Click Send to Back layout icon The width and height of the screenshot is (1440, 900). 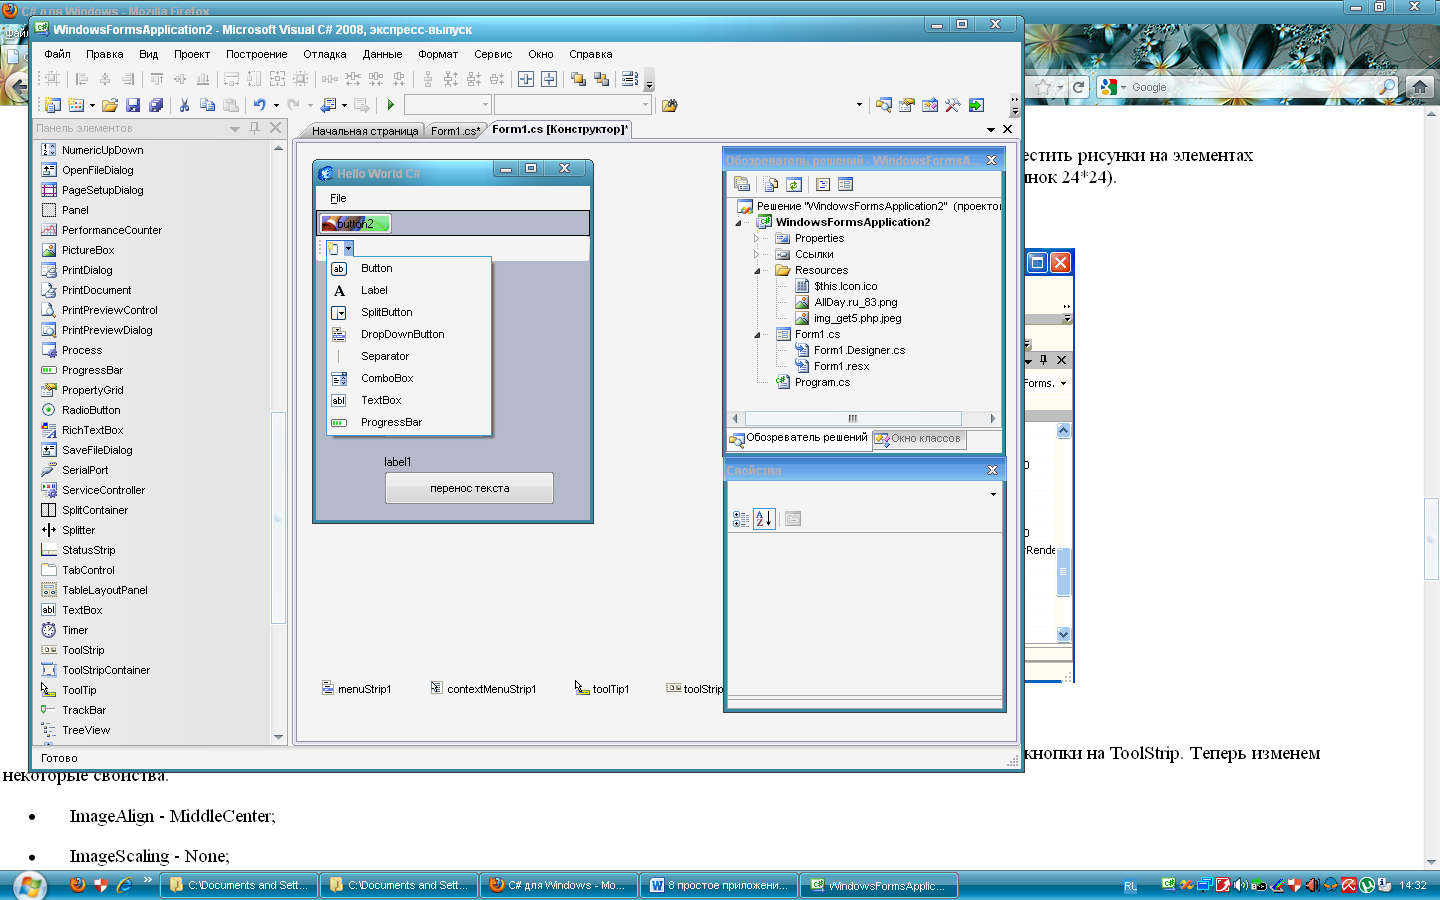601,79
